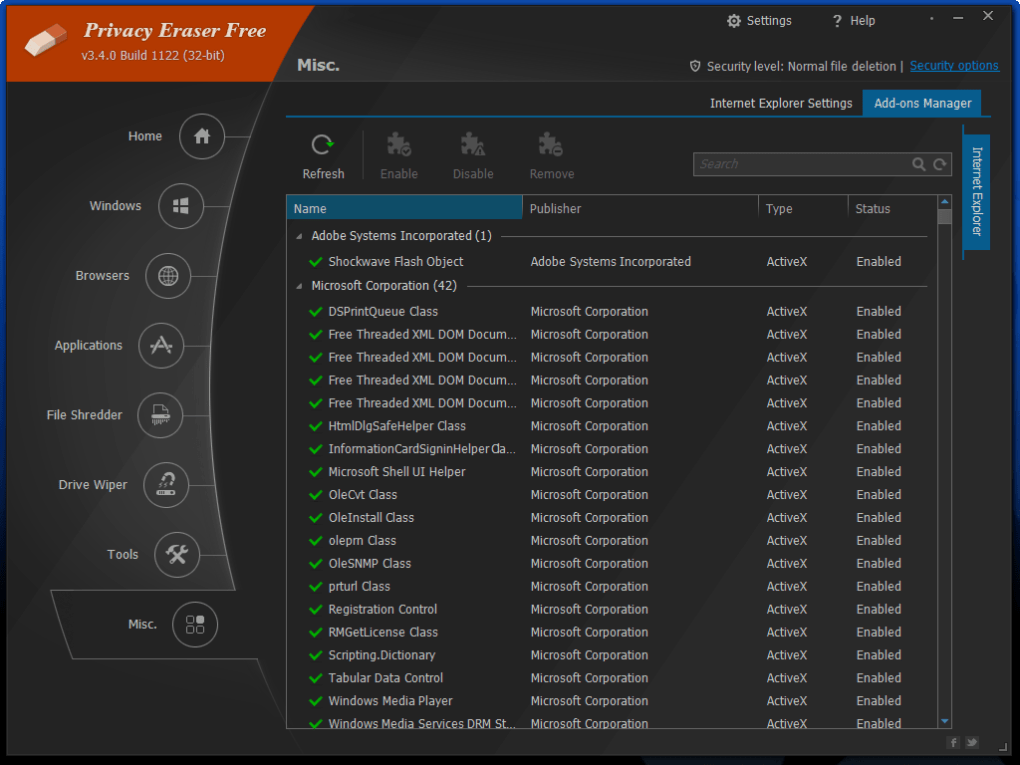Image resolution: width=1020 pixels, height=765 pixels.
Task: Open the Drive Wiper icon
Action: (x=166, y=485)
